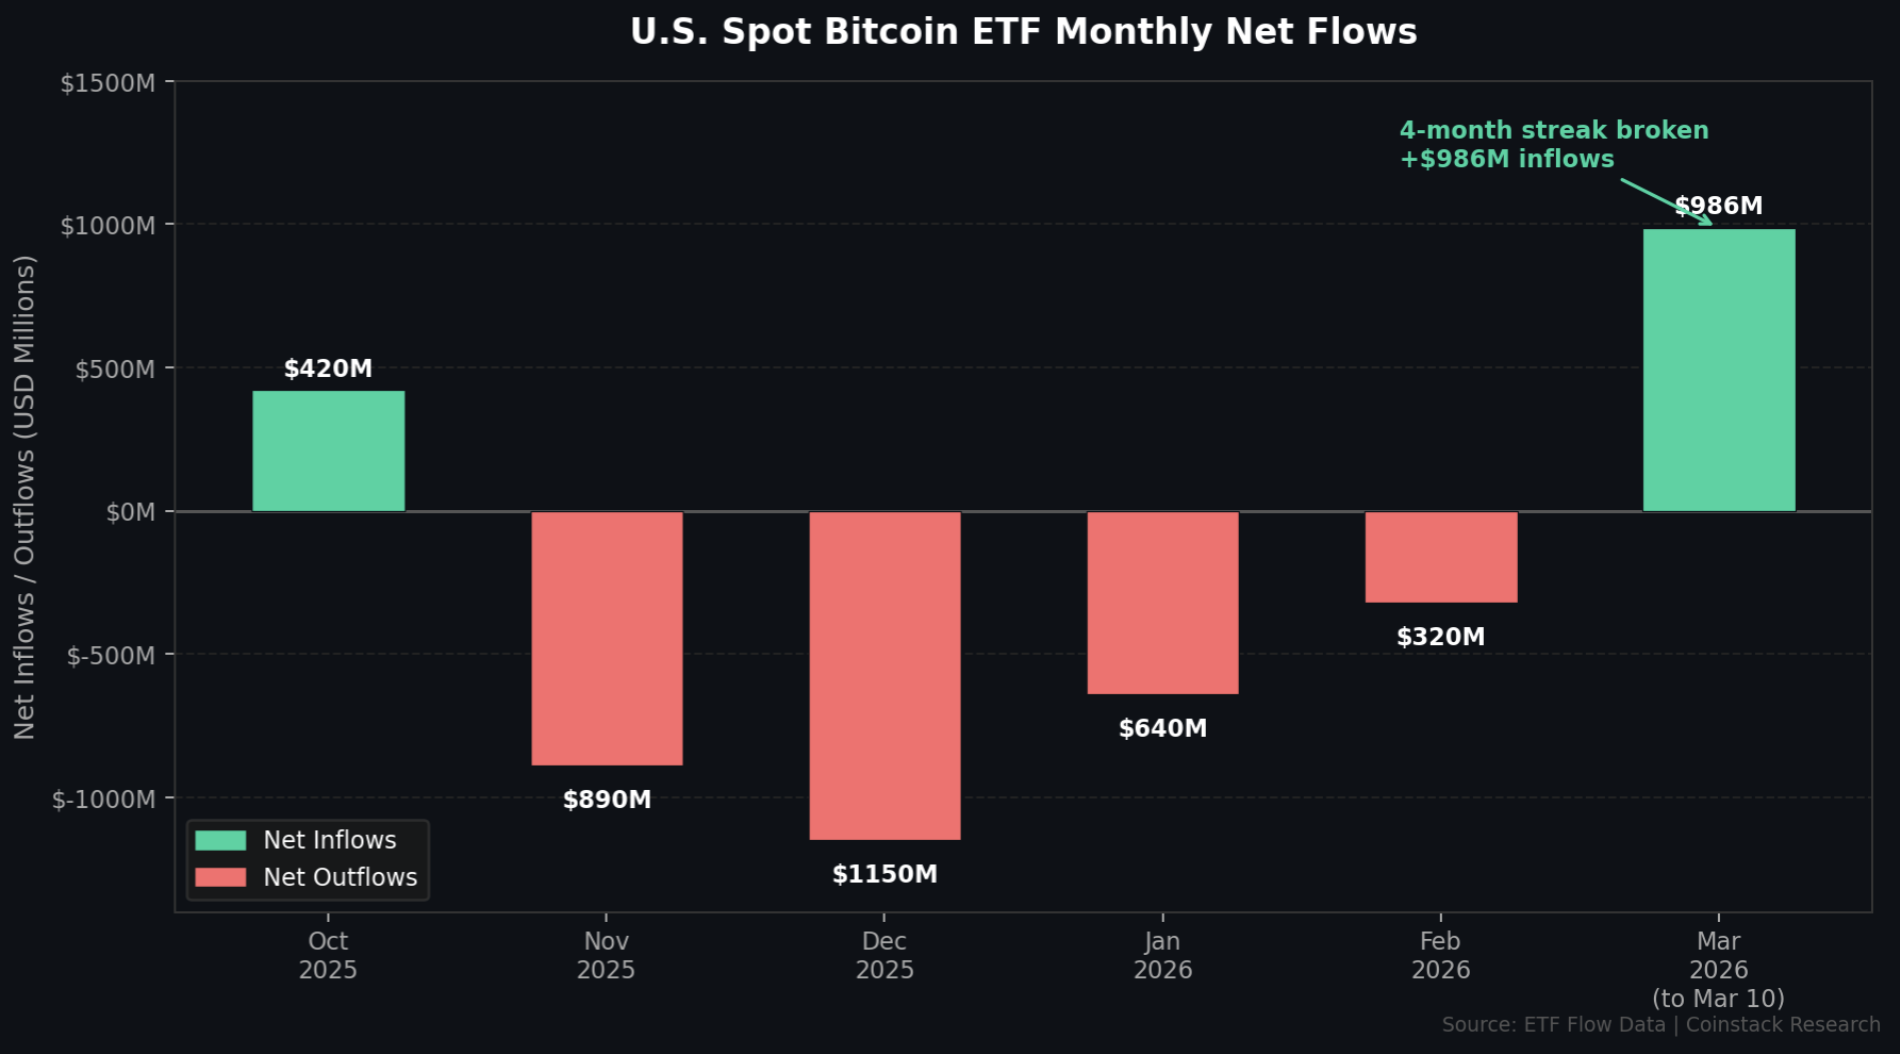Viewport: 1900px width, 1054px height.
Task: Click the Coinstack Research source credit
Action: pos(1783,1025)
